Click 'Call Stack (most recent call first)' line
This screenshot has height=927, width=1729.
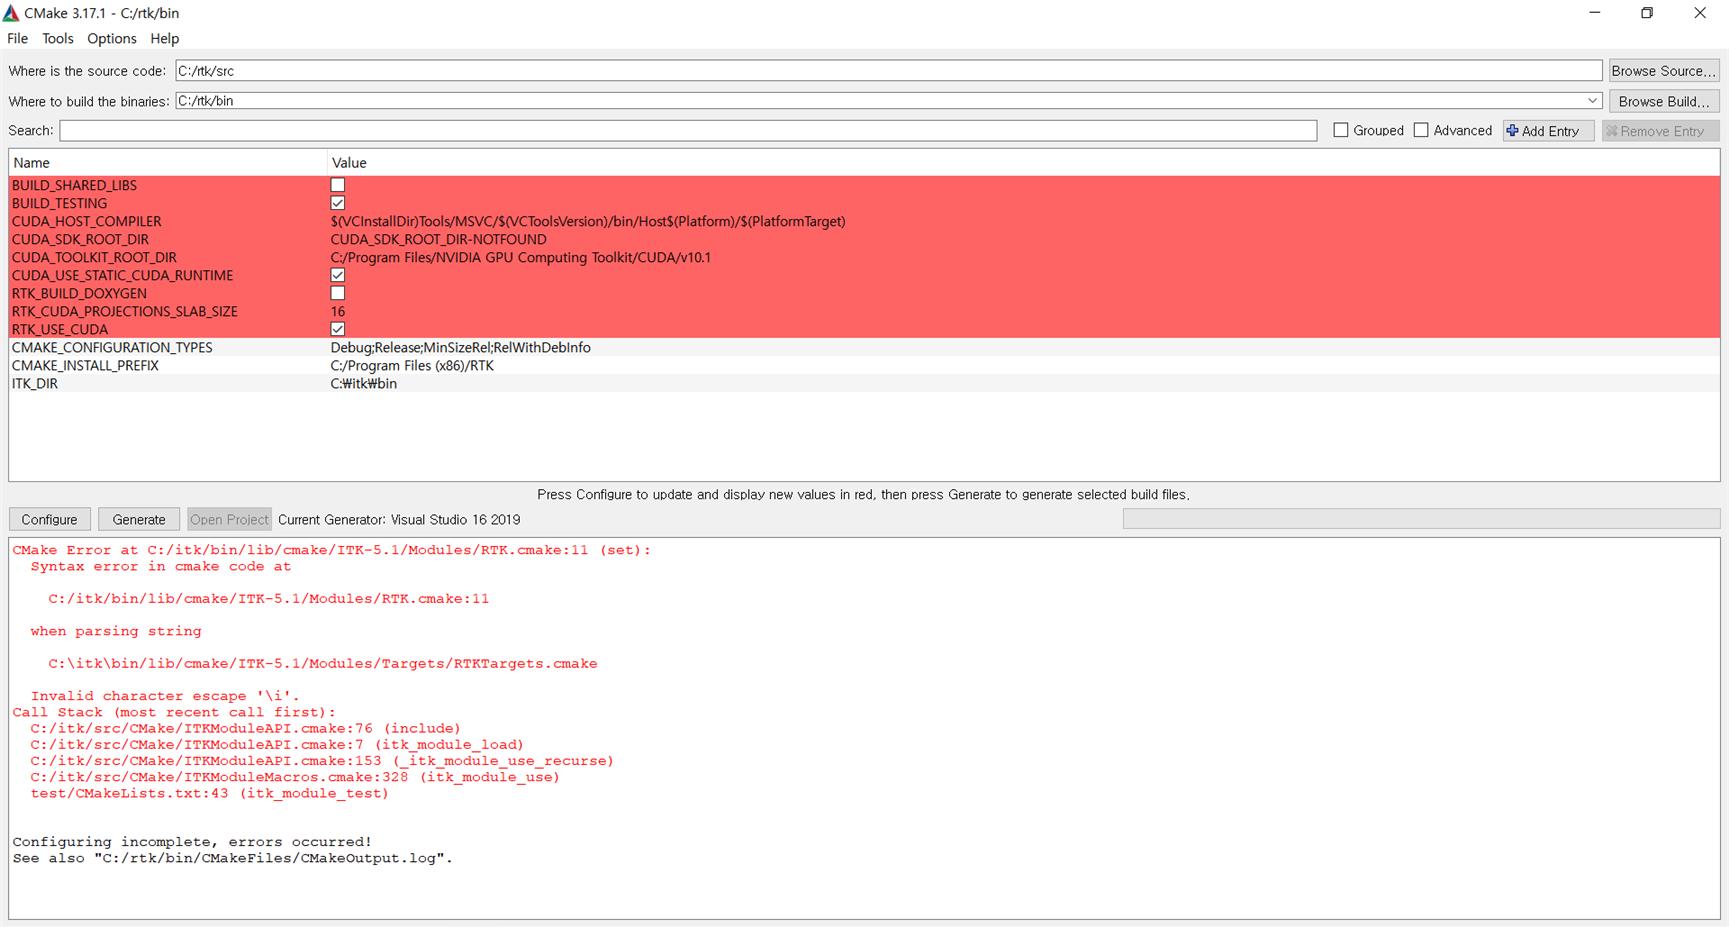(x=174, y=712)
